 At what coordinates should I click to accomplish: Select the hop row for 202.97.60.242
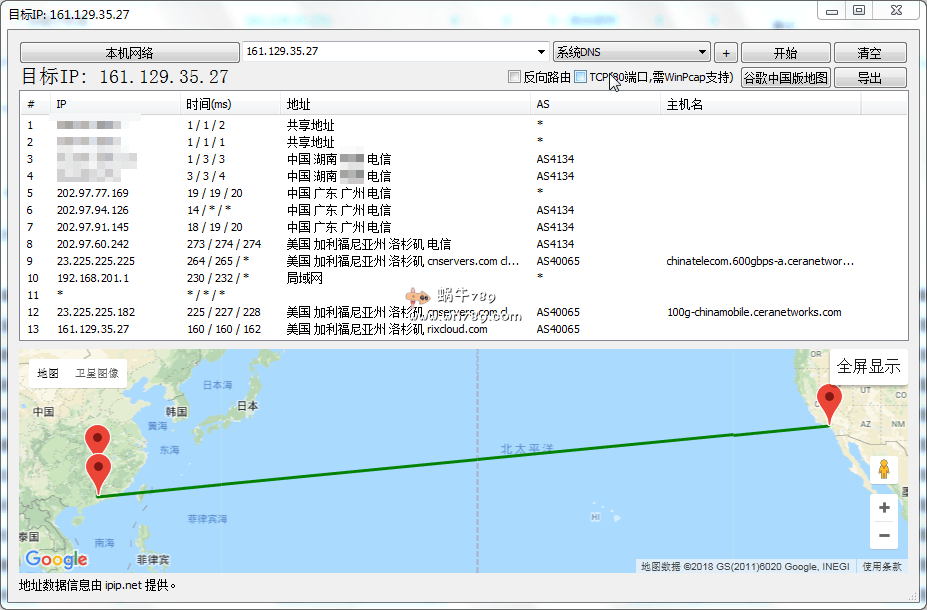tap(92, 244)
